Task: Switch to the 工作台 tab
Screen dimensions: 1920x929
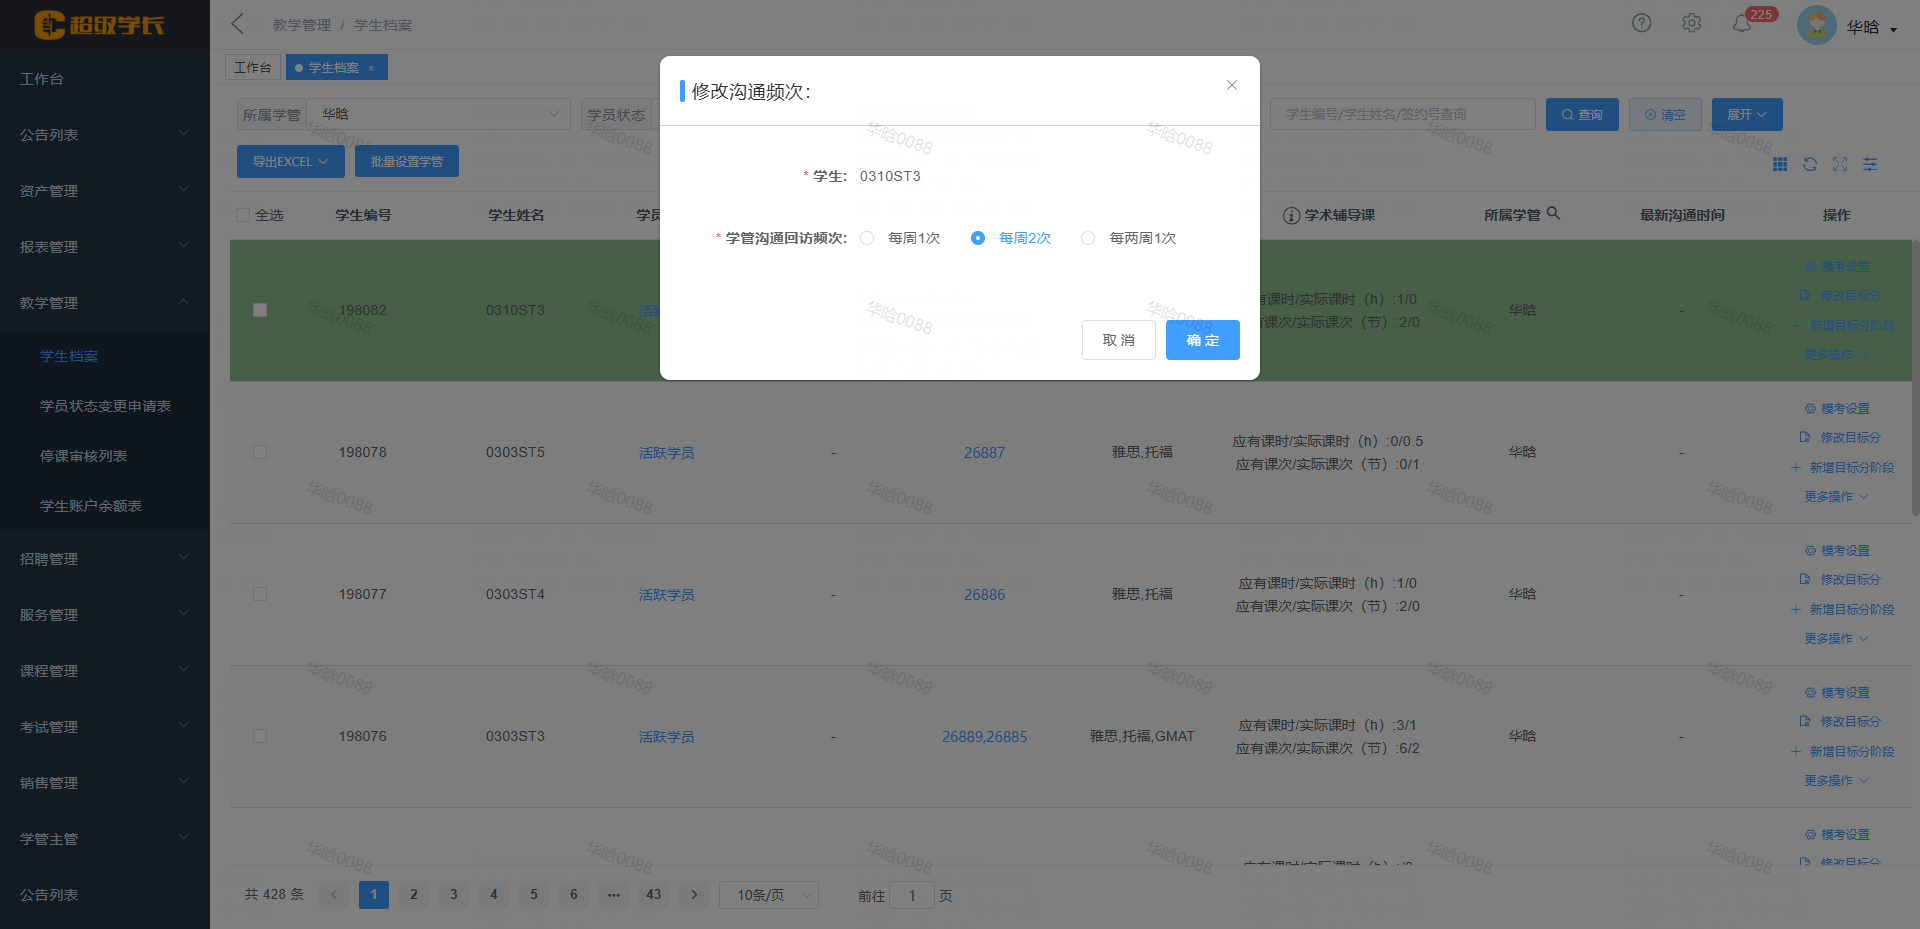Action: click(253, 67)
